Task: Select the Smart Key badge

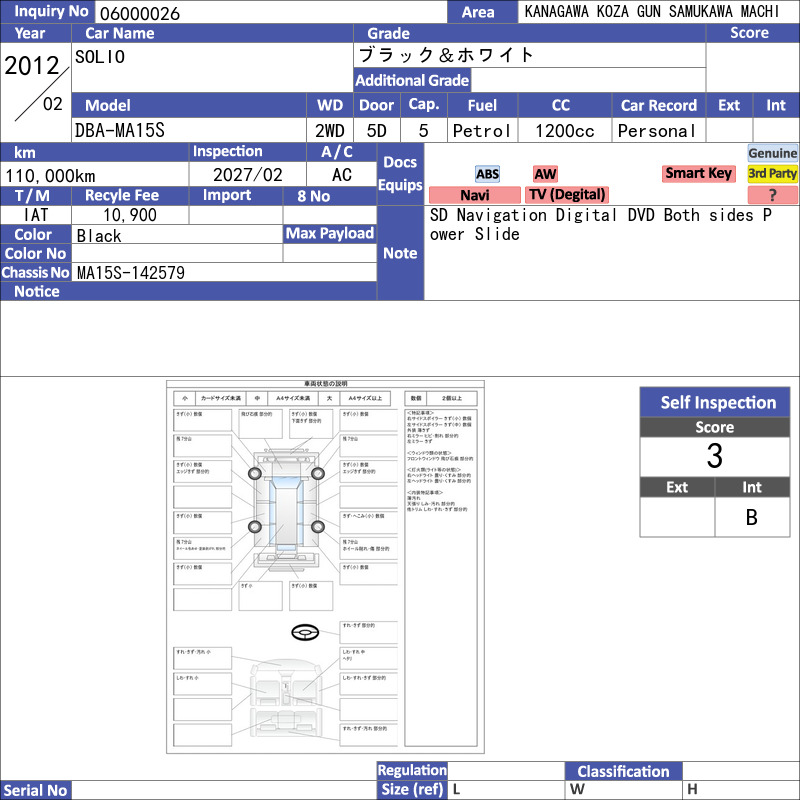Action: pyautogui.click(x=698, y=173)
